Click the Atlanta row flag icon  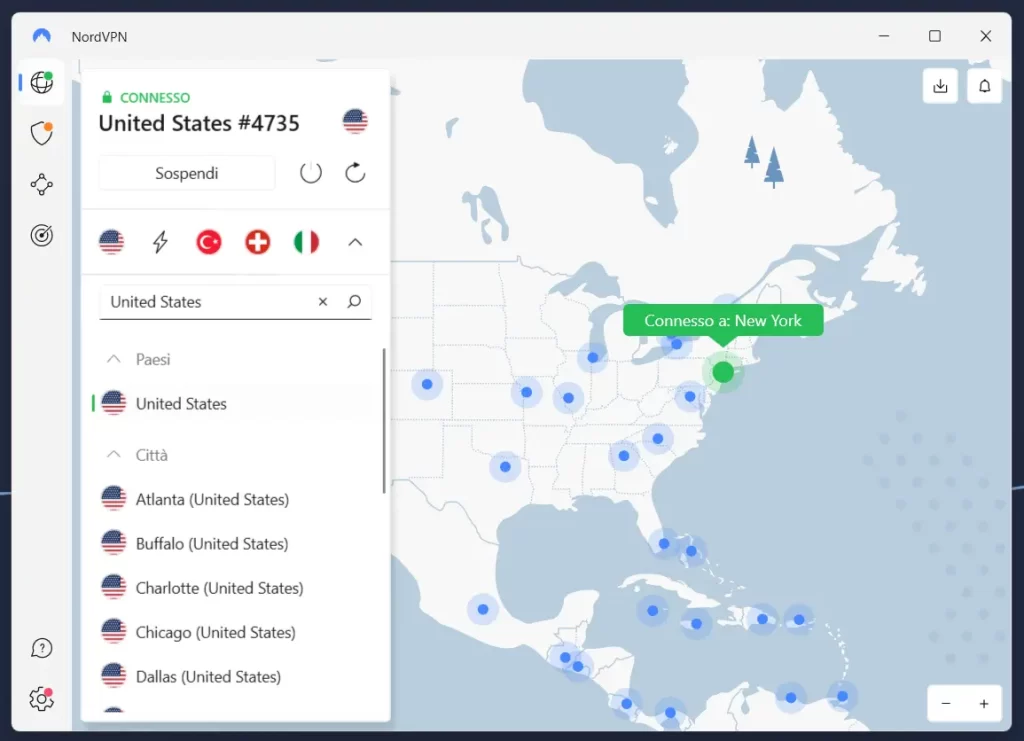click(x=114, y=499)
